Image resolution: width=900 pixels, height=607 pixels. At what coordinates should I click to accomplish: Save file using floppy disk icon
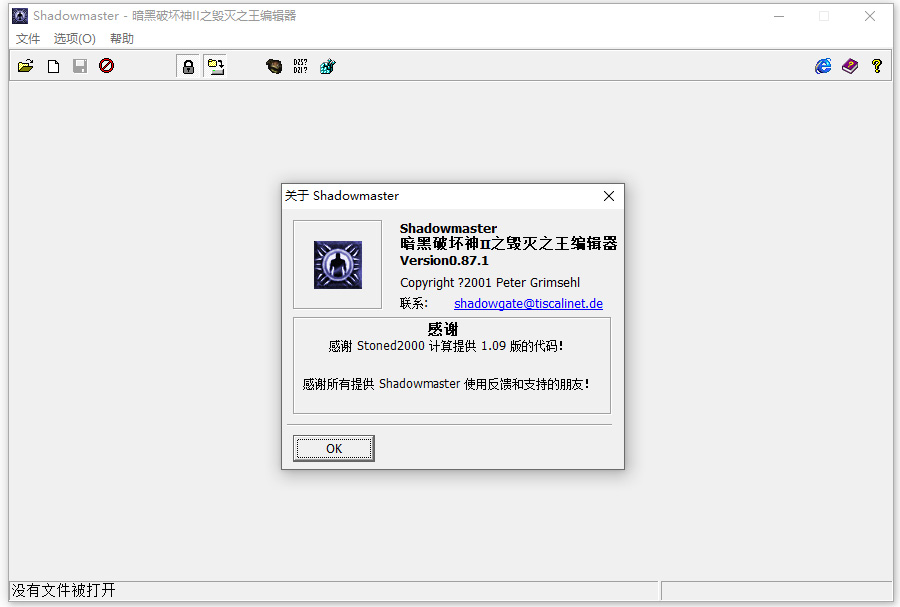pos(80,67)
